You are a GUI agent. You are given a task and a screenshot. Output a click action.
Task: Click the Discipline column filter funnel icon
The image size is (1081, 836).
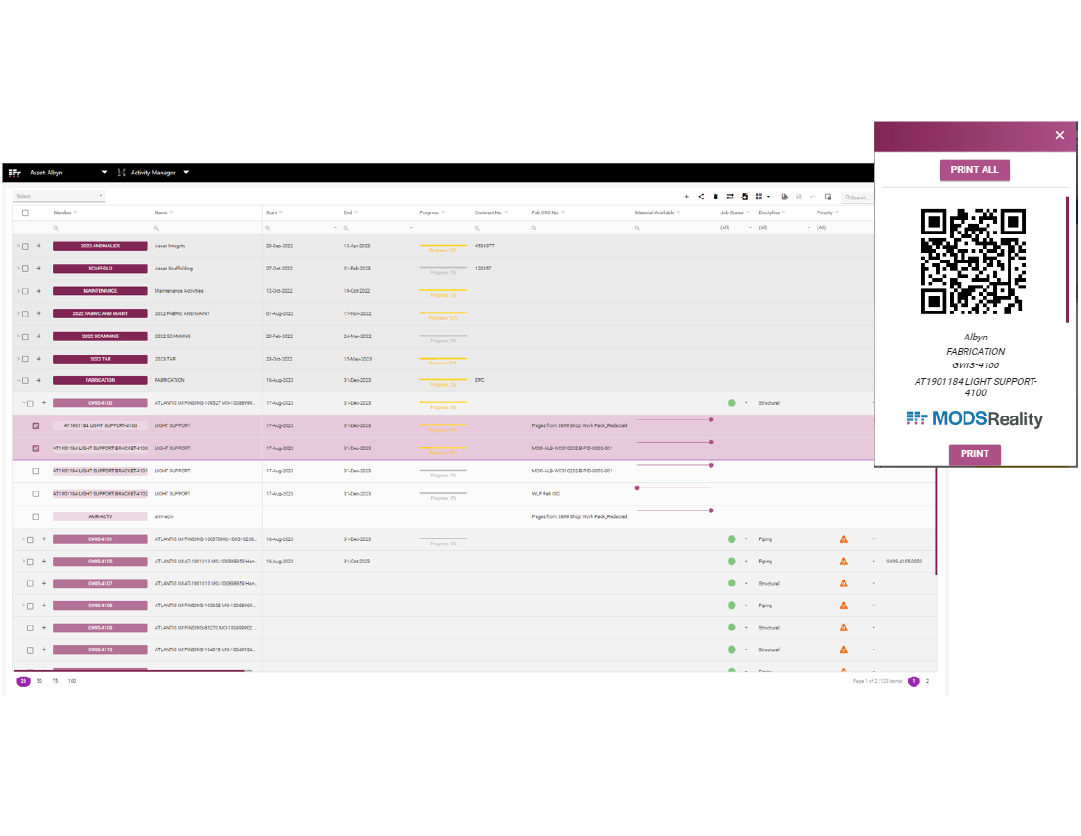(784, 213)
